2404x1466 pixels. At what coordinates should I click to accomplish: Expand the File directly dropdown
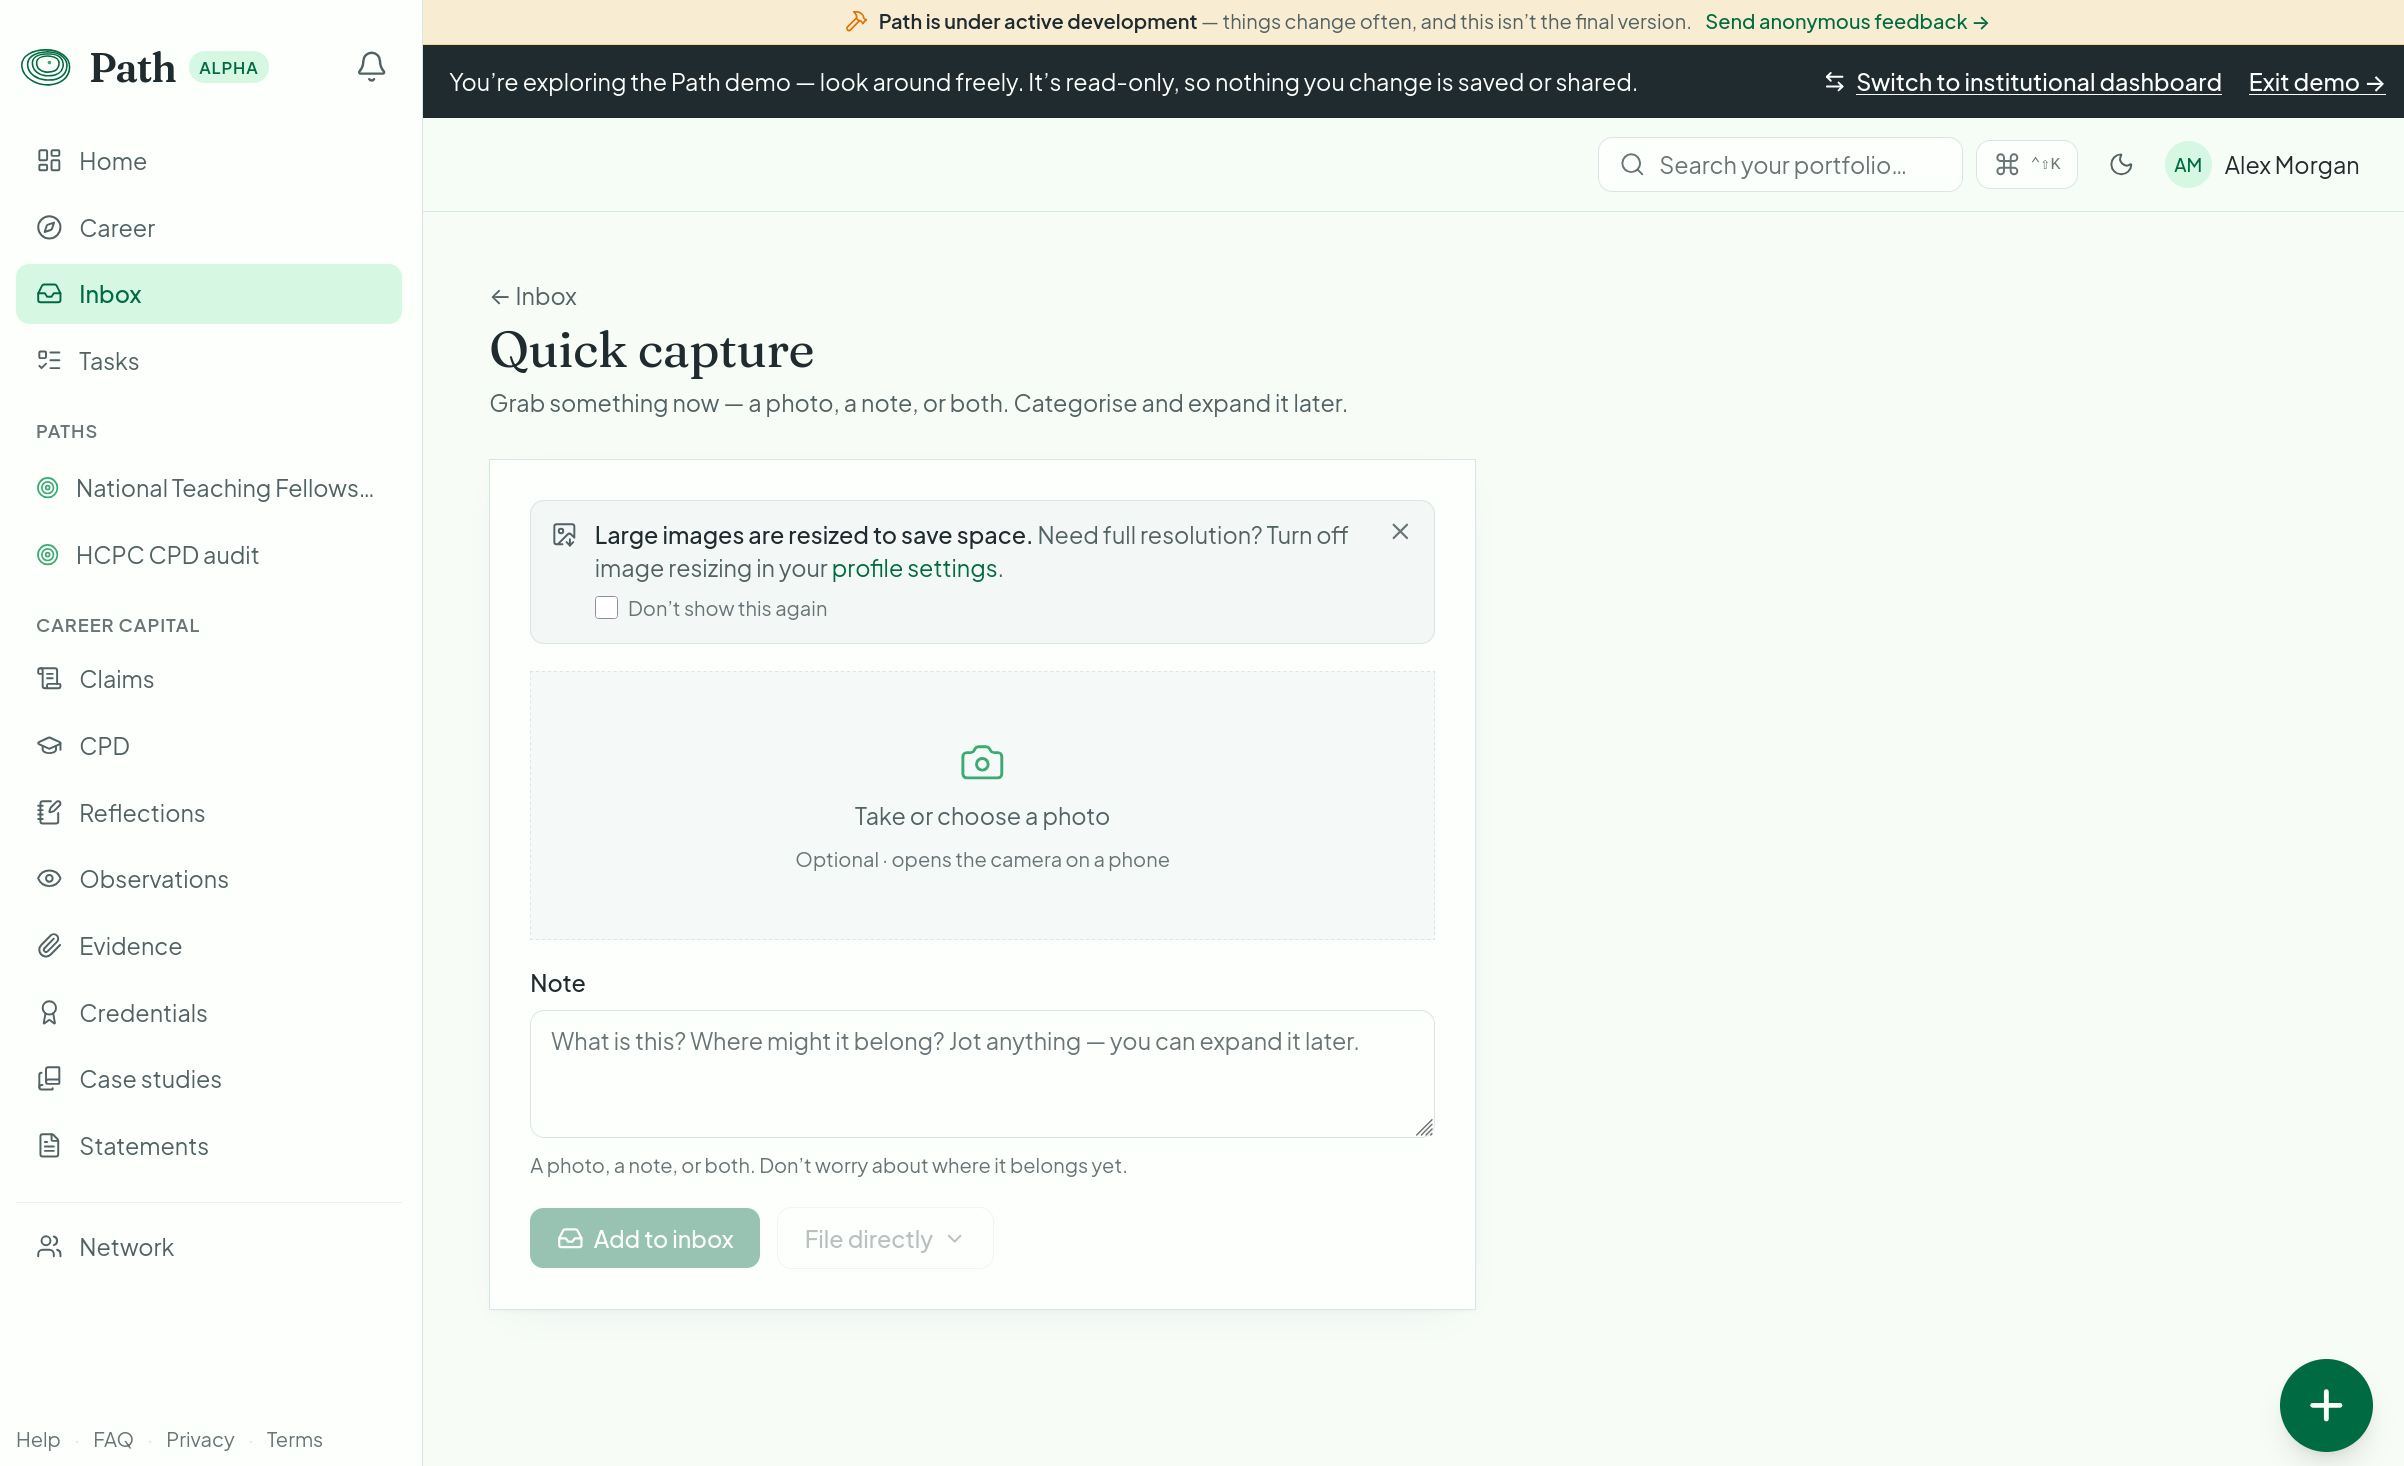pos(885,1239)
